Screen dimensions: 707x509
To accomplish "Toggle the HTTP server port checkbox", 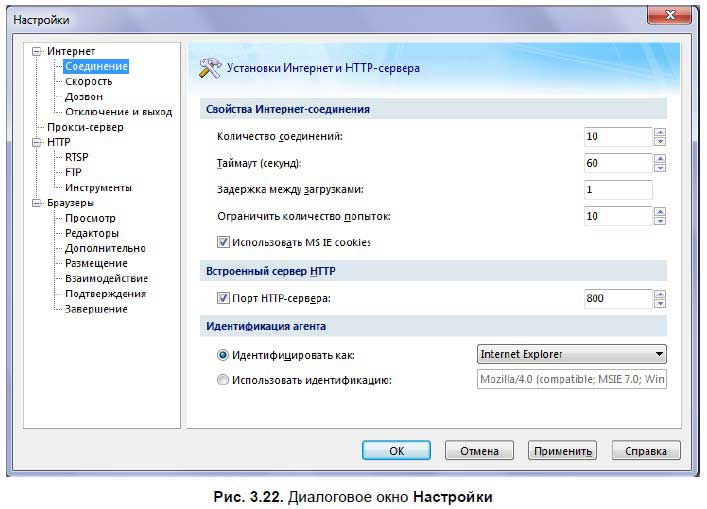I will 223,298.
